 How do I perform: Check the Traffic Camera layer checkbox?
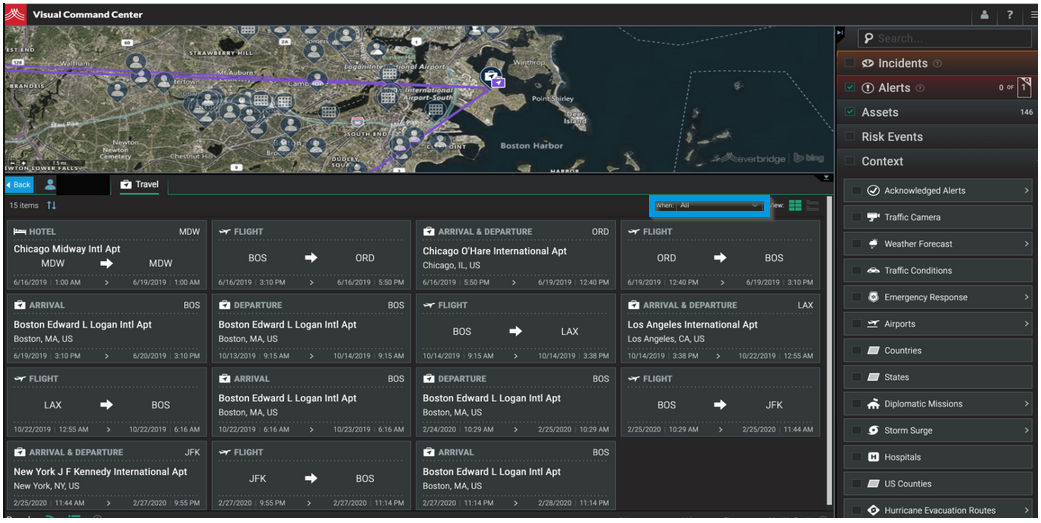pos(856,217)
